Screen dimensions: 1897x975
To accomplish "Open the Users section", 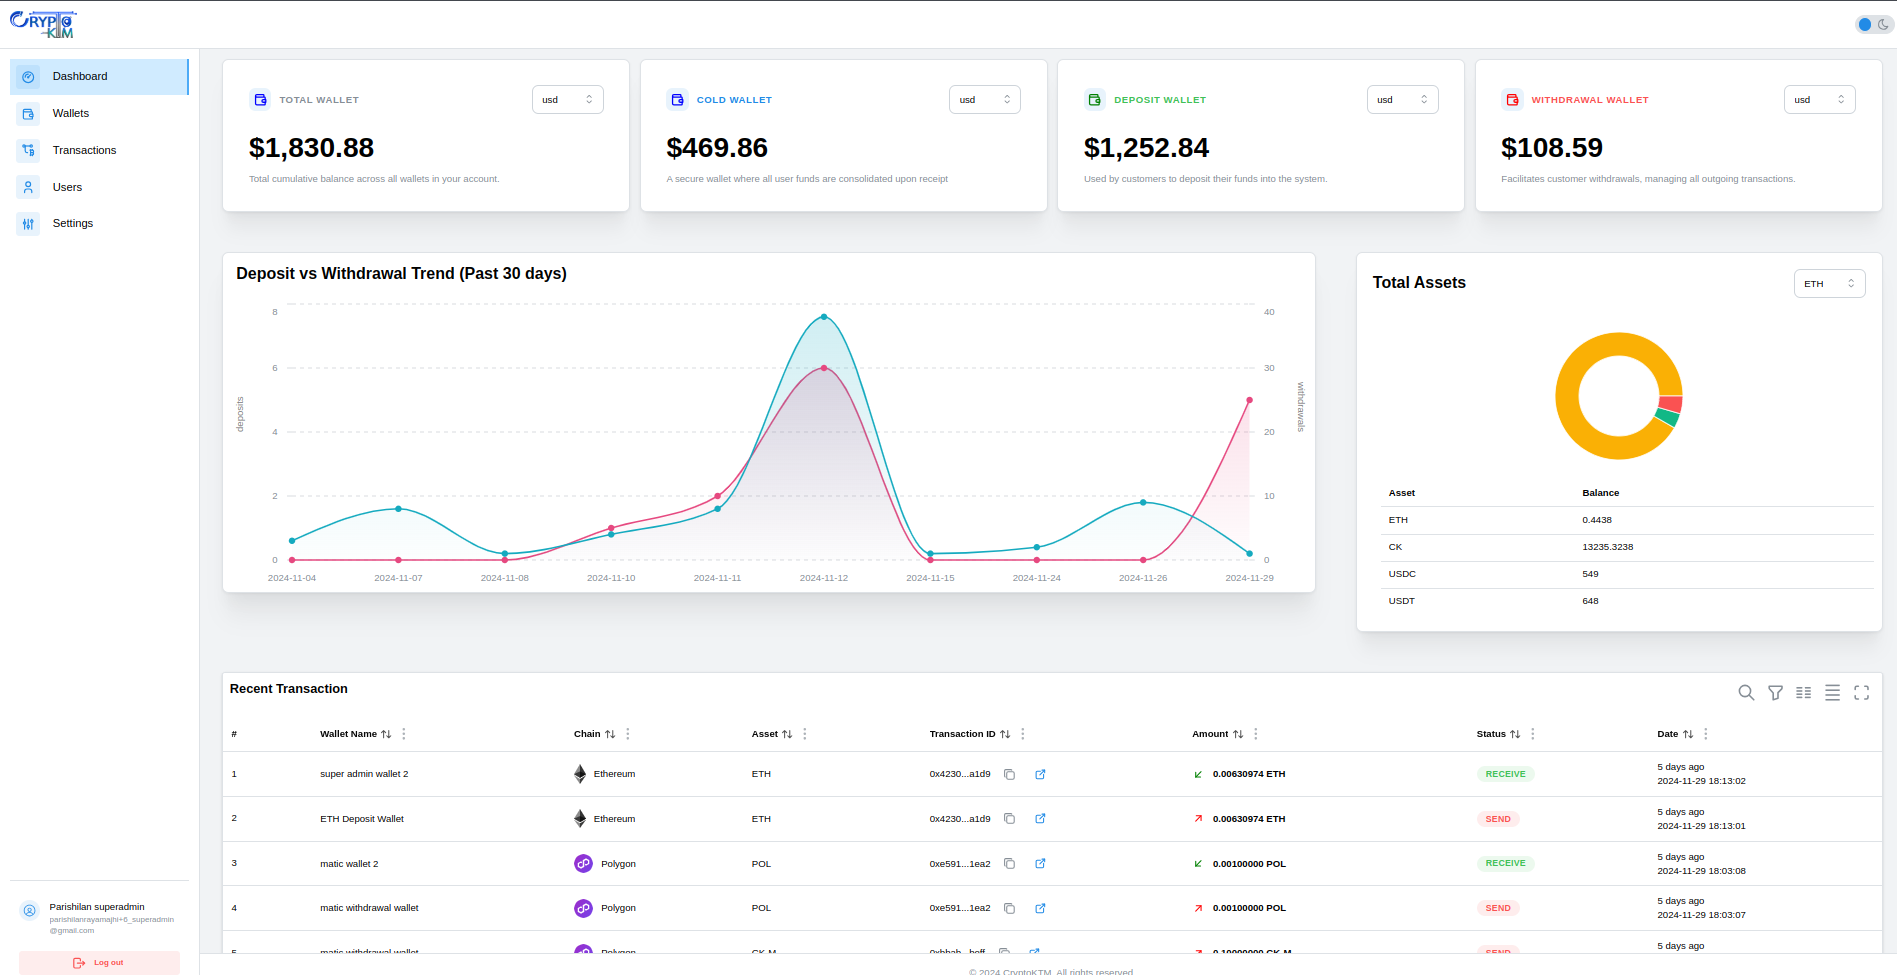I will pyautogui.click(x=67, y=188).
